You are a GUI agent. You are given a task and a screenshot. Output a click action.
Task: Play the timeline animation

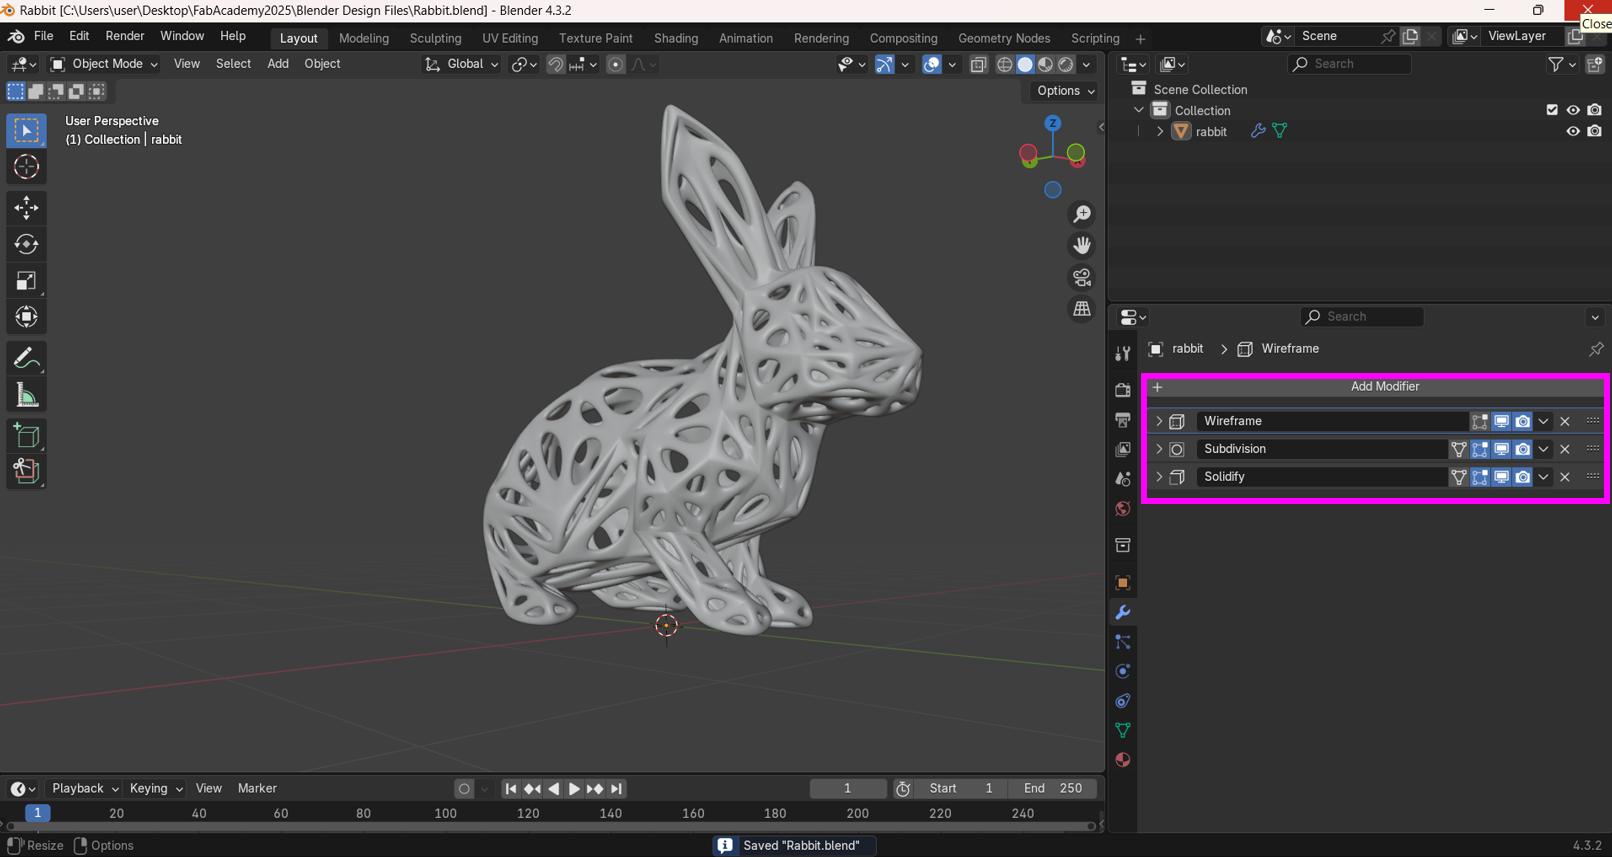[x=574, y=789]
